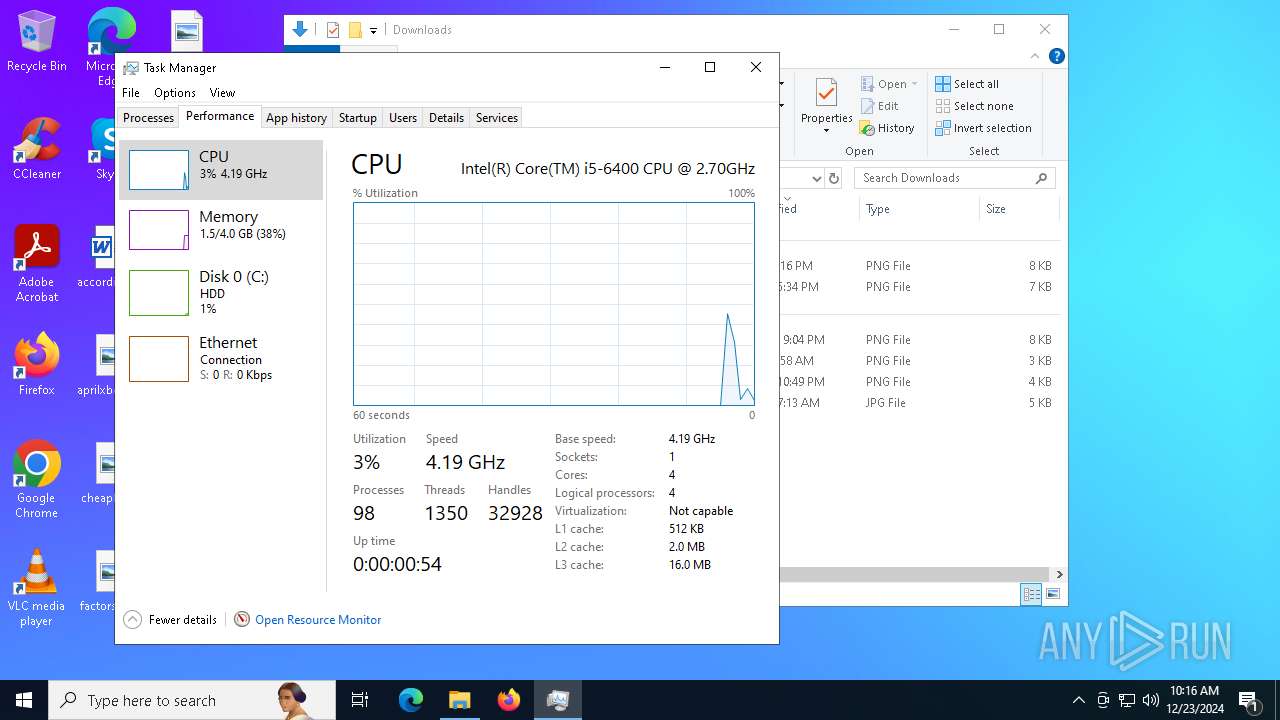The image size is (1280, 720).
Task: Open the network icon in the tray
Action: [x=1127, y=700]
